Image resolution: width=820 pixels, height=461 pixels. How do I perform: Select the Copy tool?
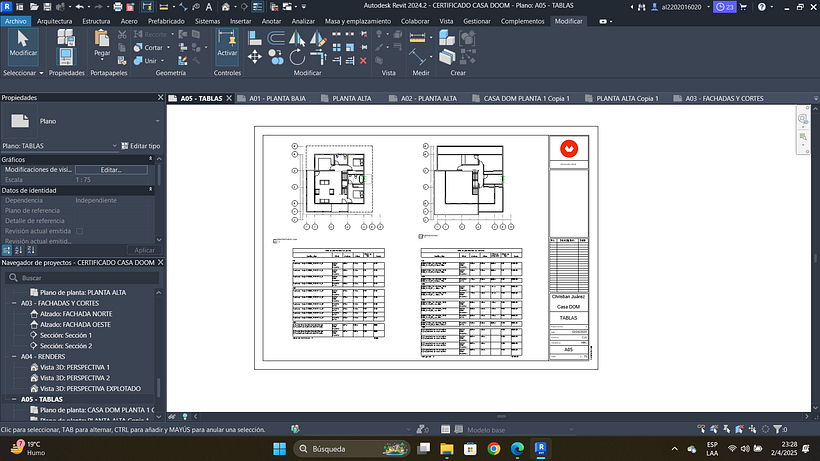pyautogui.click(x=276, y=56)
